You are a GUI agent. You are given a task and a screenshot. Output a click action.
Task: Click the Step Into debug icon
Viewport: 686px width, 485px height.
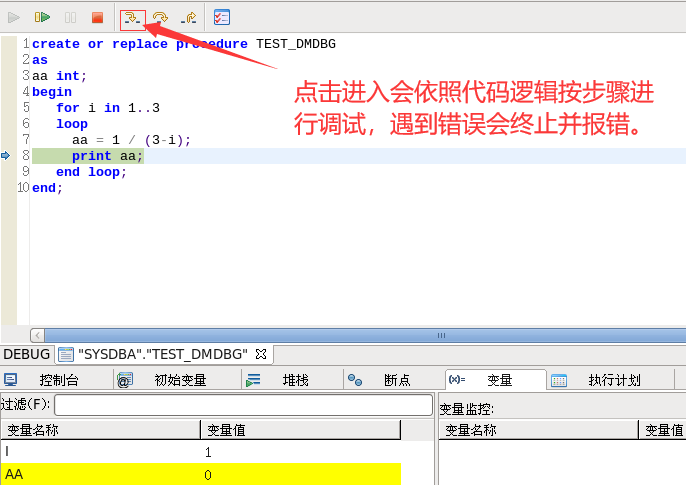[132, 18]
